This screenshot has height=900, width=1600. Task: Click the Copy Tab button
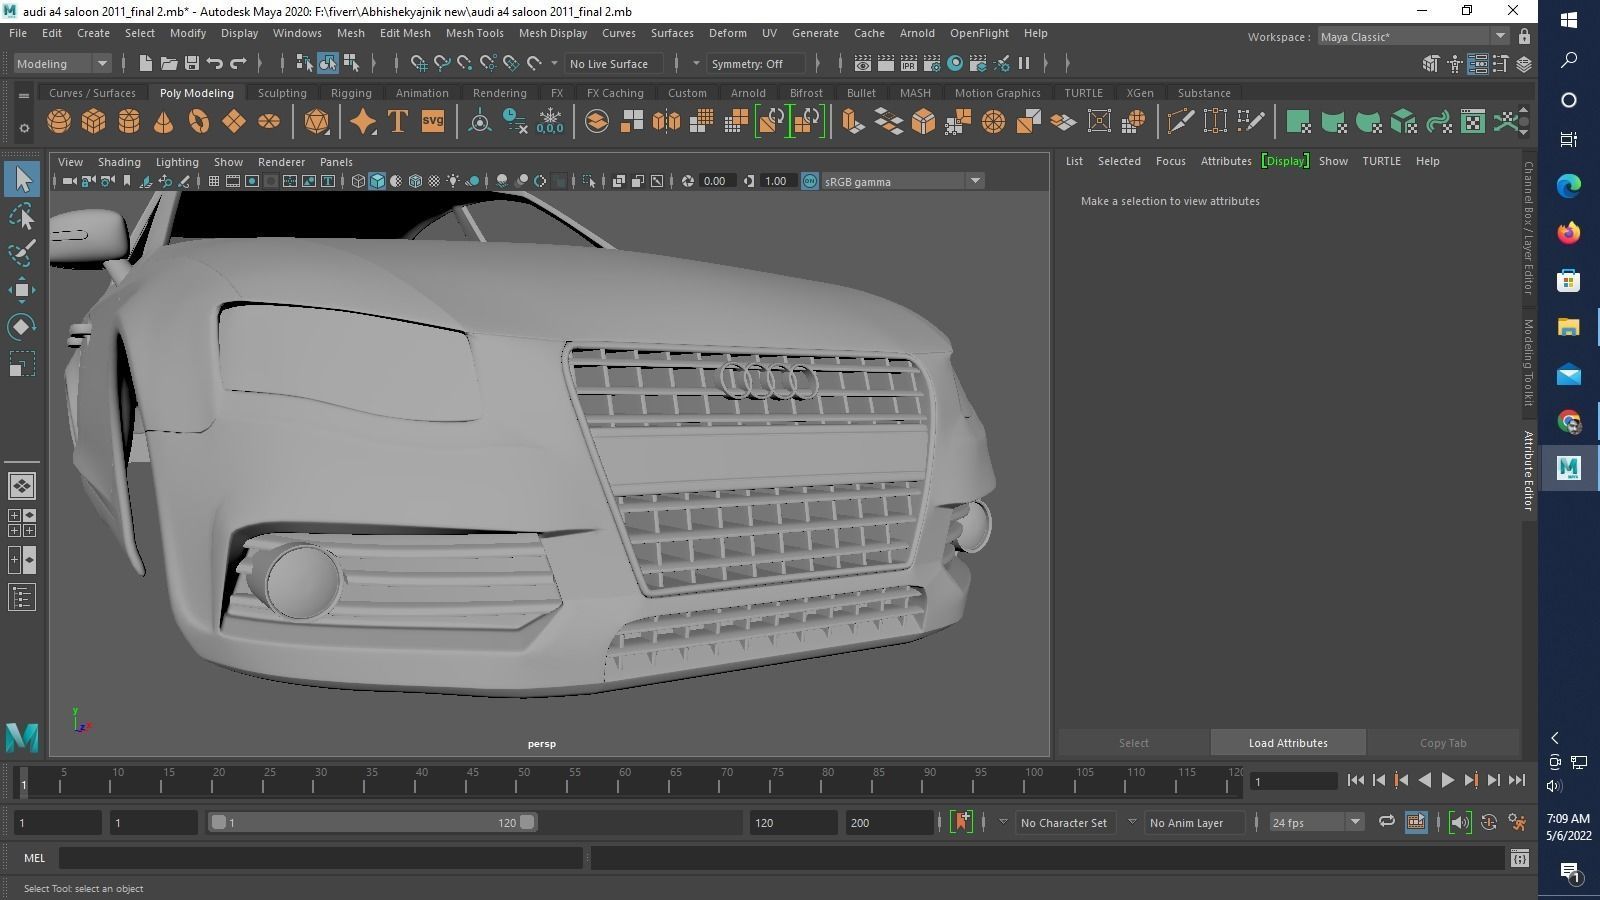1443,743
